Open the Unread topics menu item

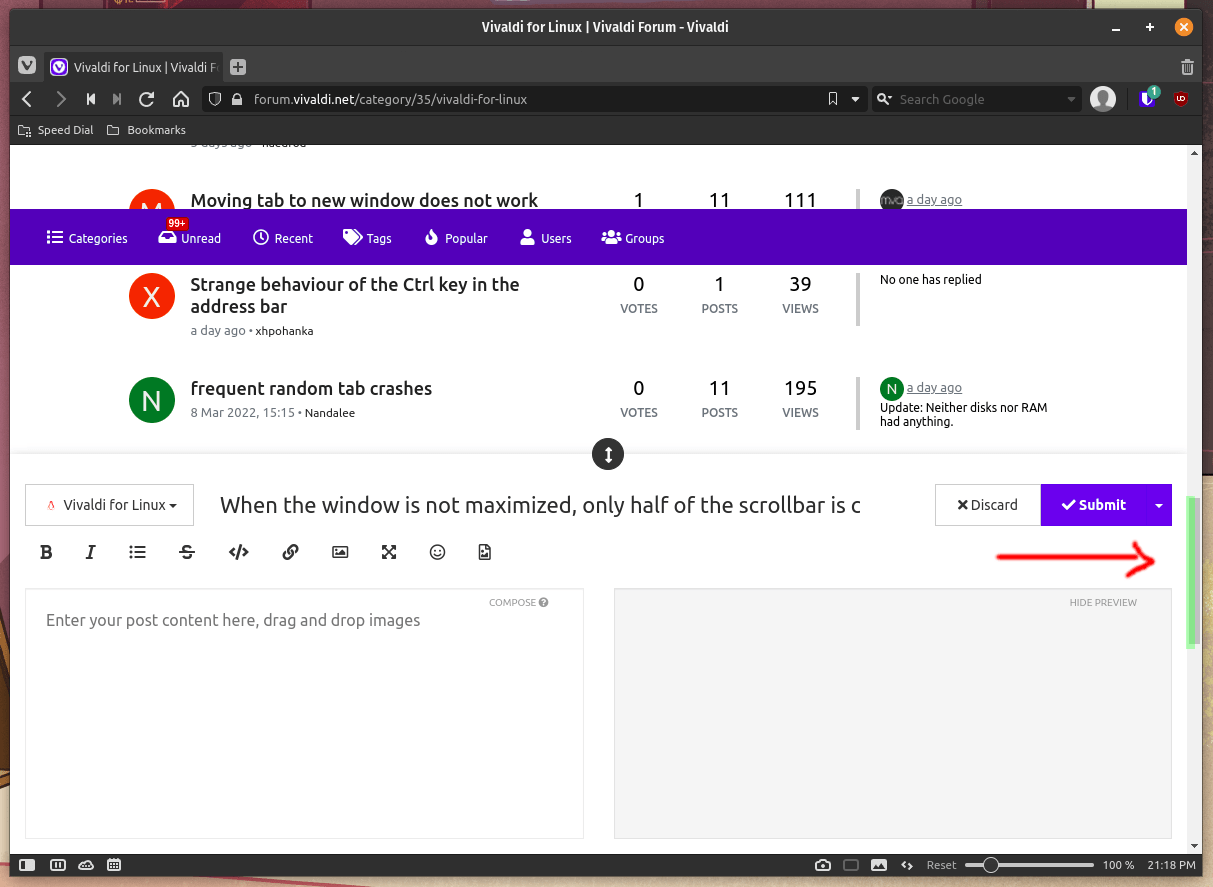coord(189,237)
